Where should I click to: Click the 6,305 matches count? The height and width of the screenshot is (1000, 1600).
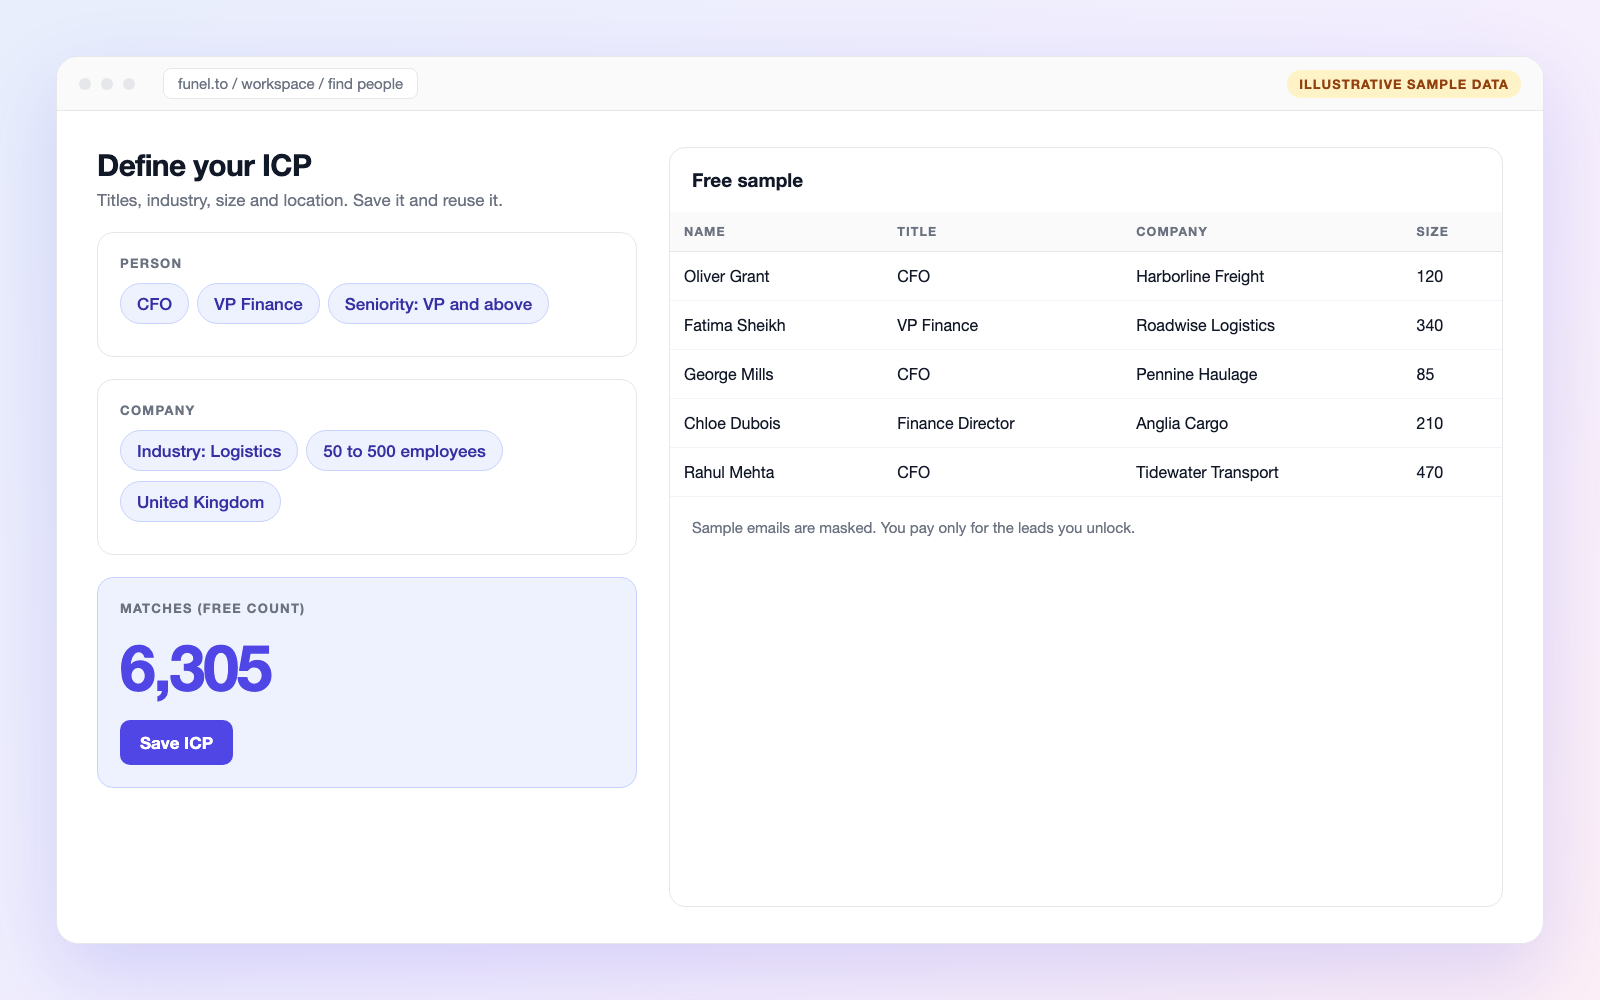[195, 668]
